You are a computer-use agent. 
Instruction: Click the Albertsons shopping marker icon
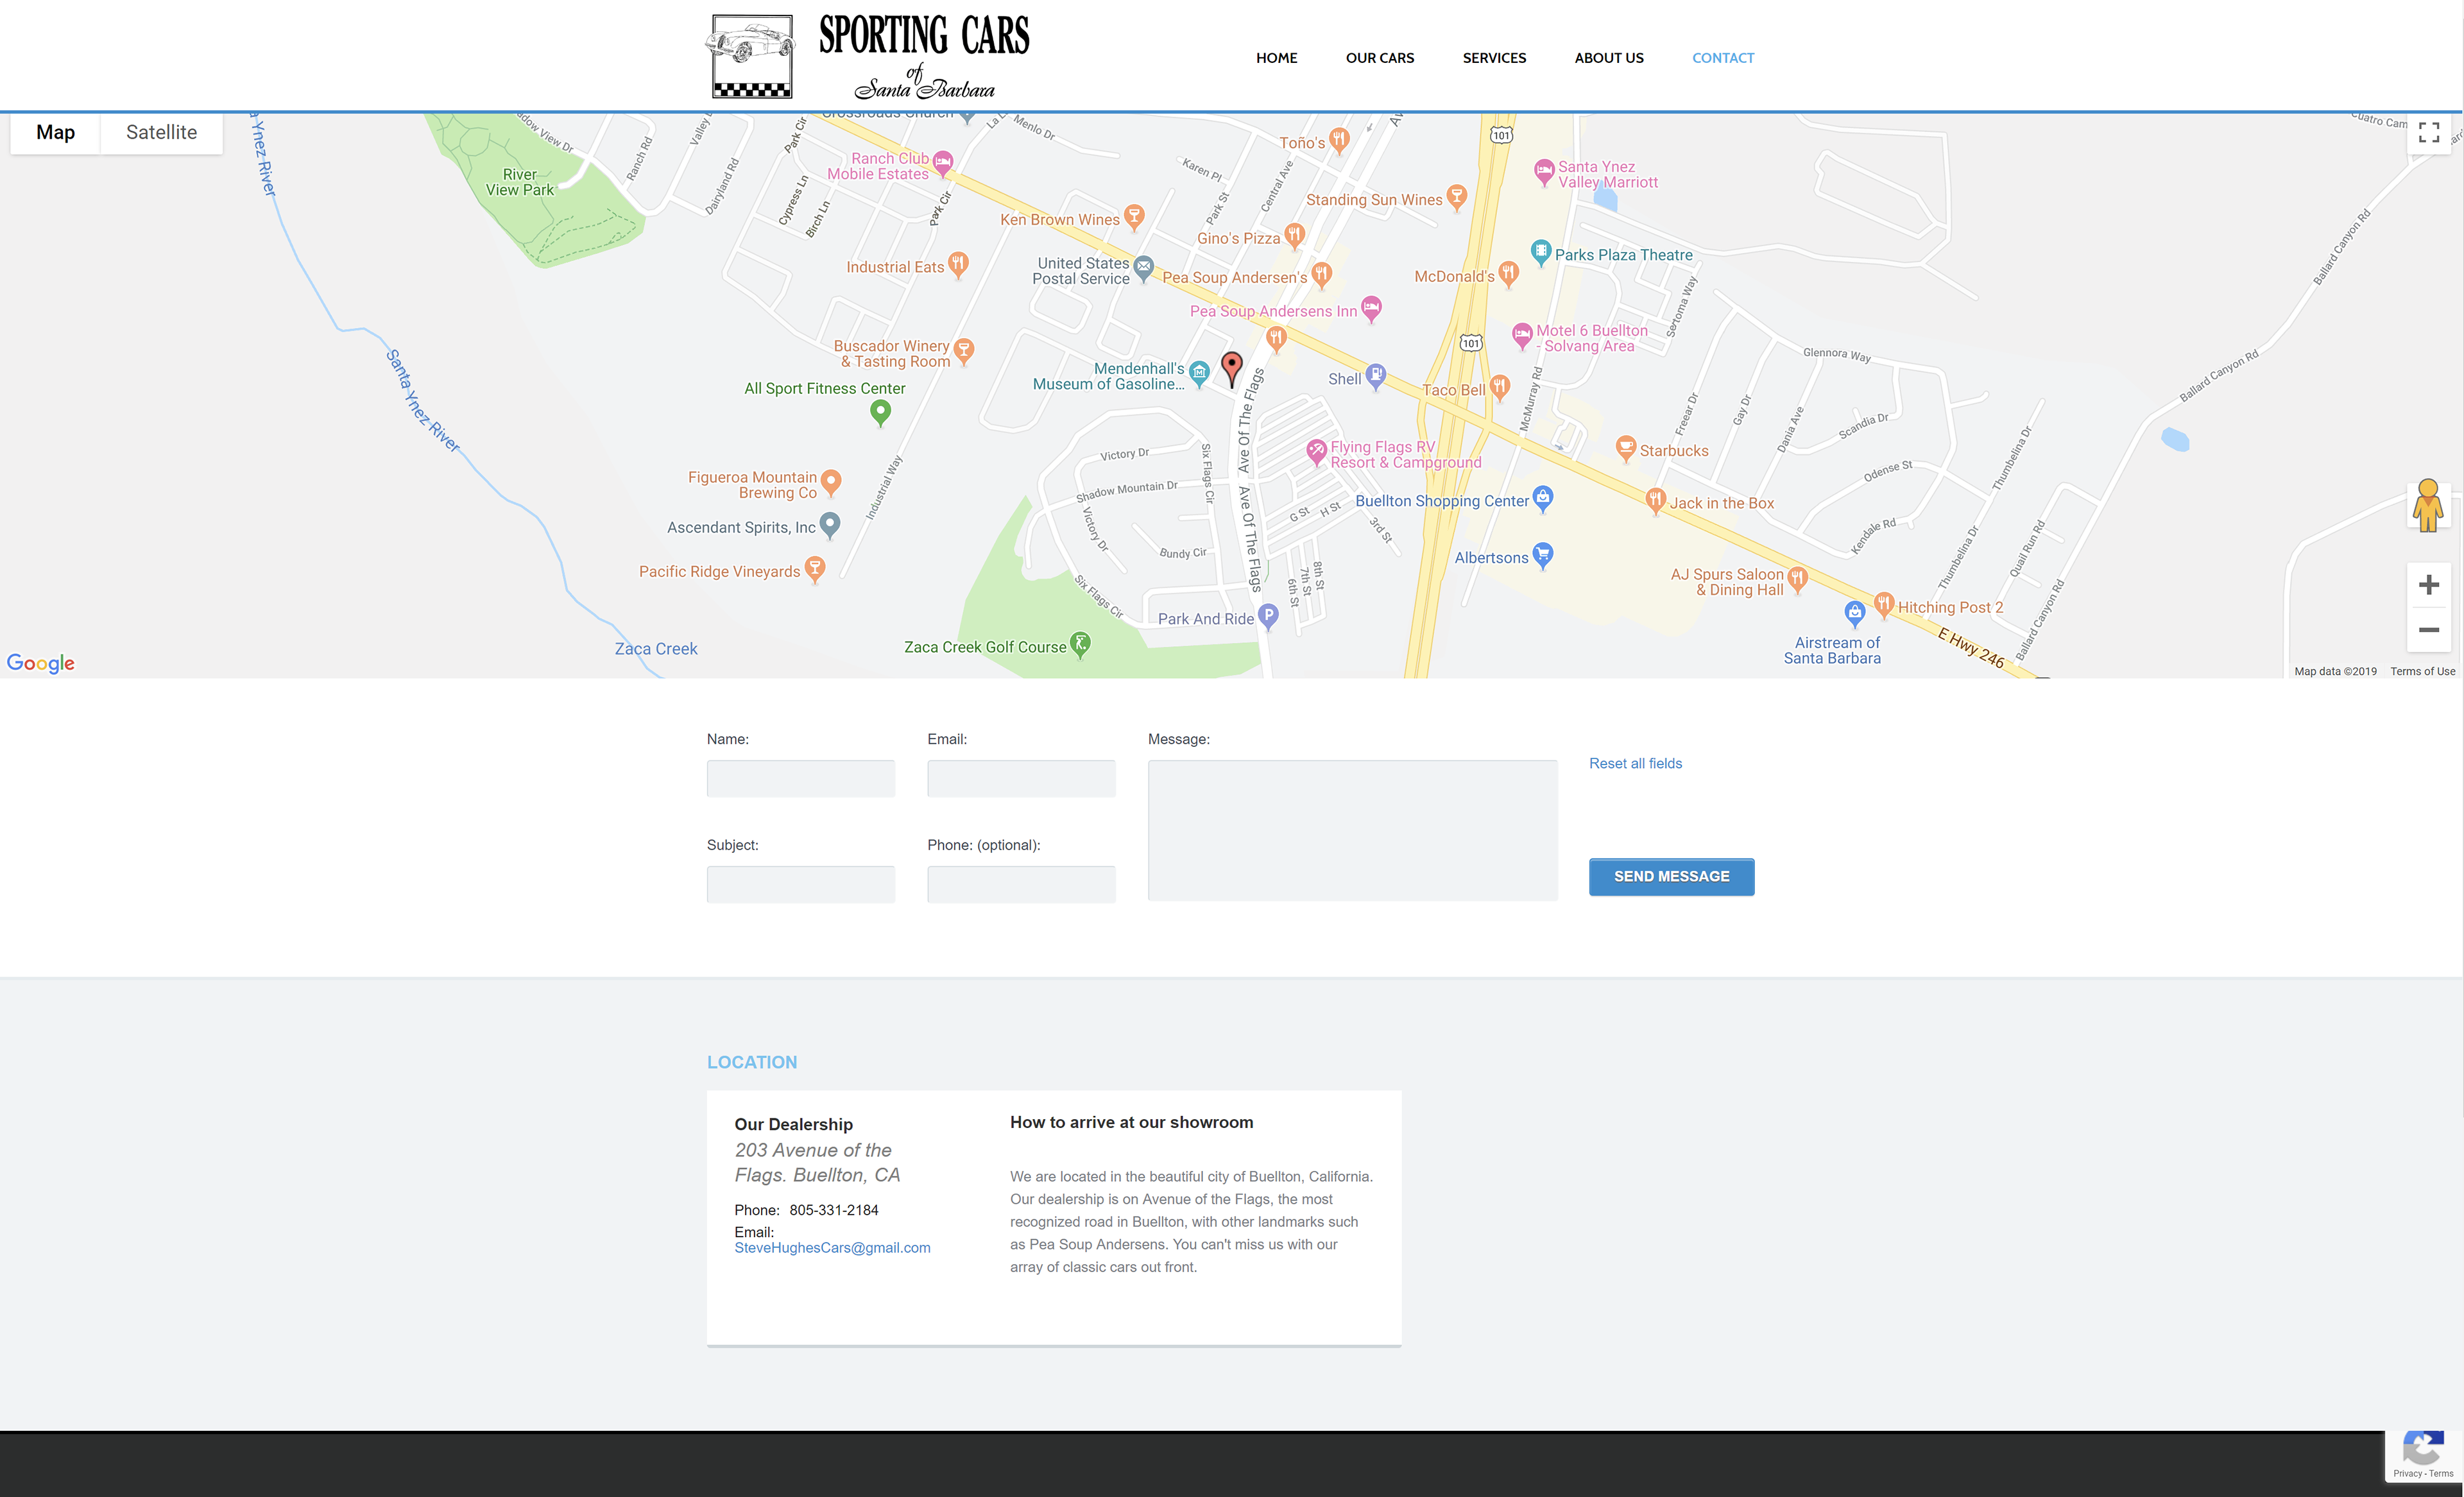click(1543, 554)
